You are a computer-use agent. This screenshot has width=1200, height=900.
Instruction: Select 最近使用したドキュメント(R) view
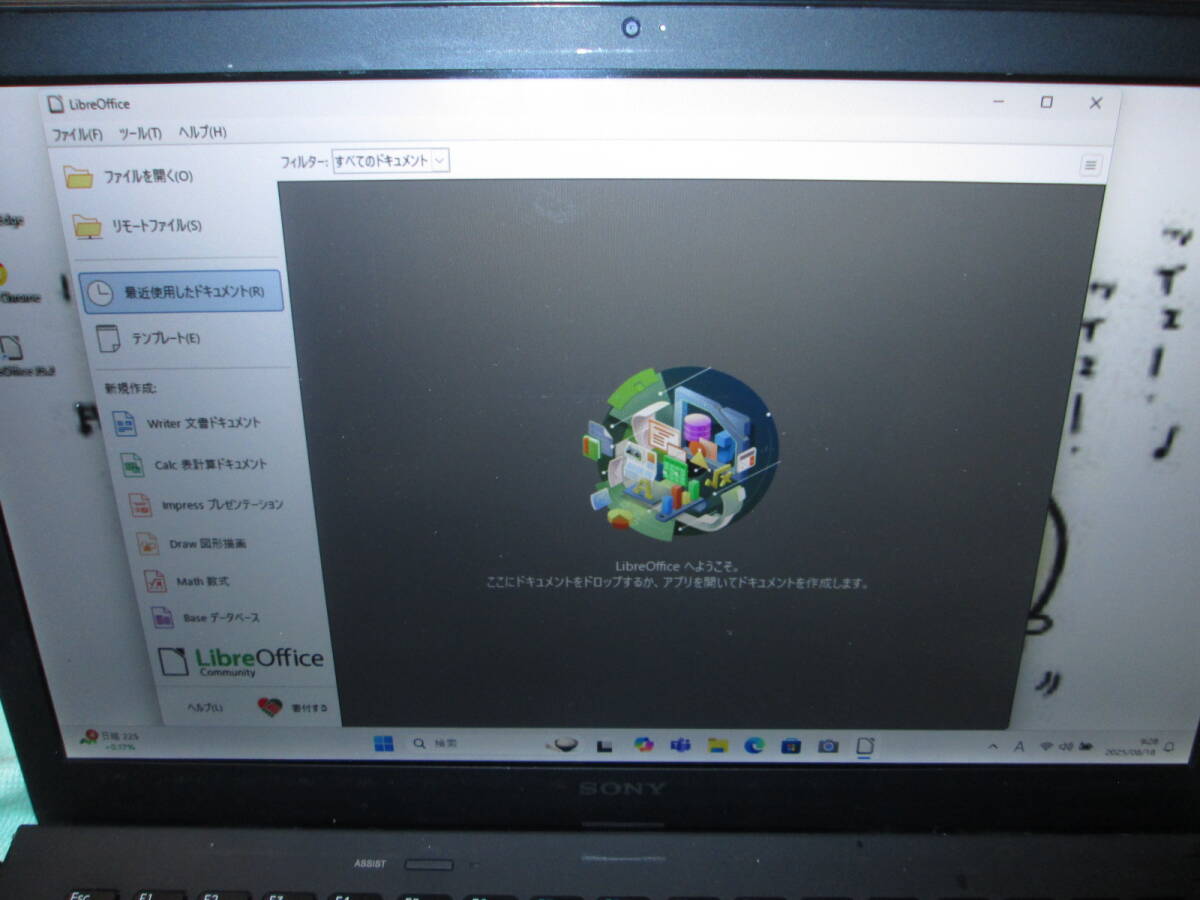[180, 292]
